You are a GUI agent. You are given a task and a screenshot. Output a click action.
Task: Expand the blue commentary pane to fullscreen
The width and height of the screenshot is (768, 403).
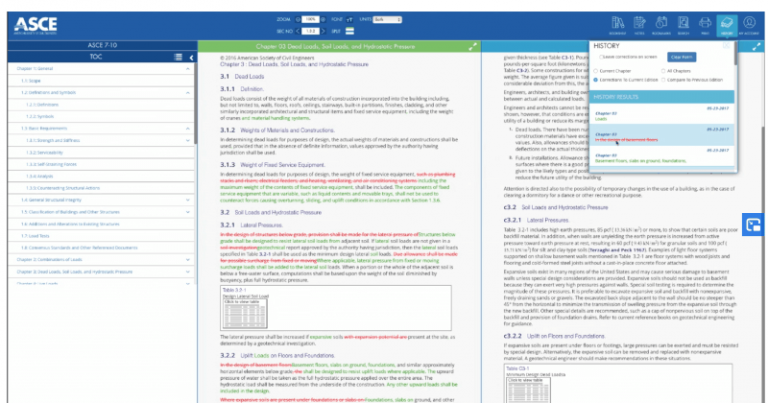pyautogui.click(x=757, y=47)
